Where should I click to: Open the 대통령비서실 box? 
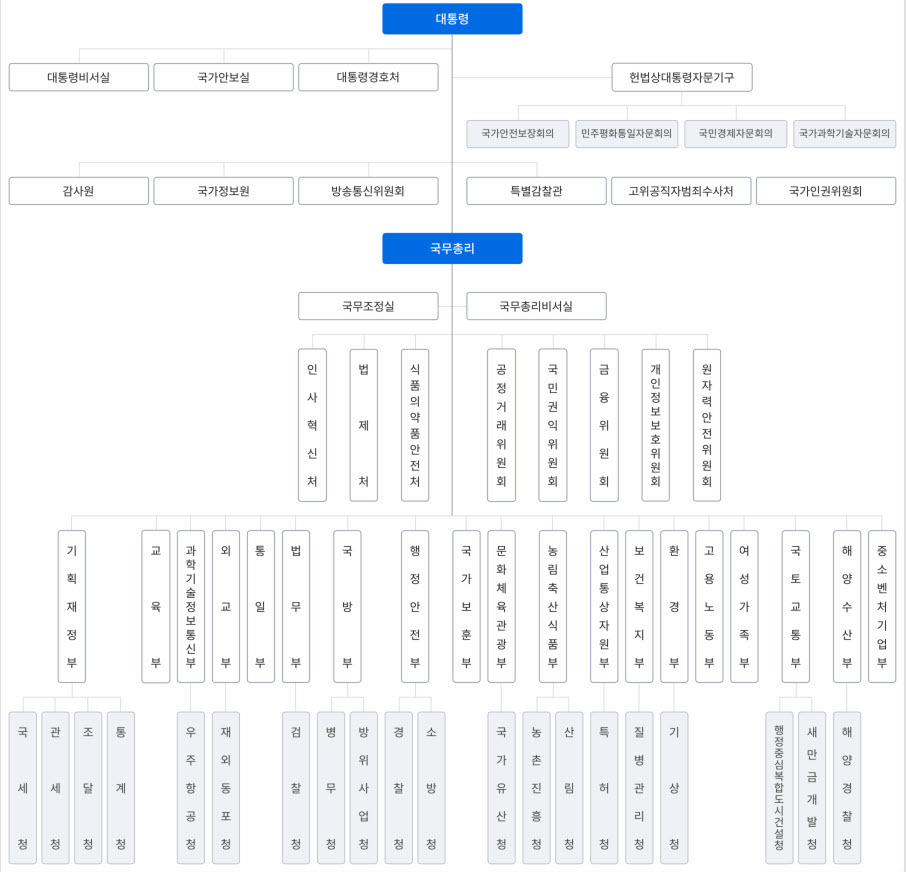79,77
